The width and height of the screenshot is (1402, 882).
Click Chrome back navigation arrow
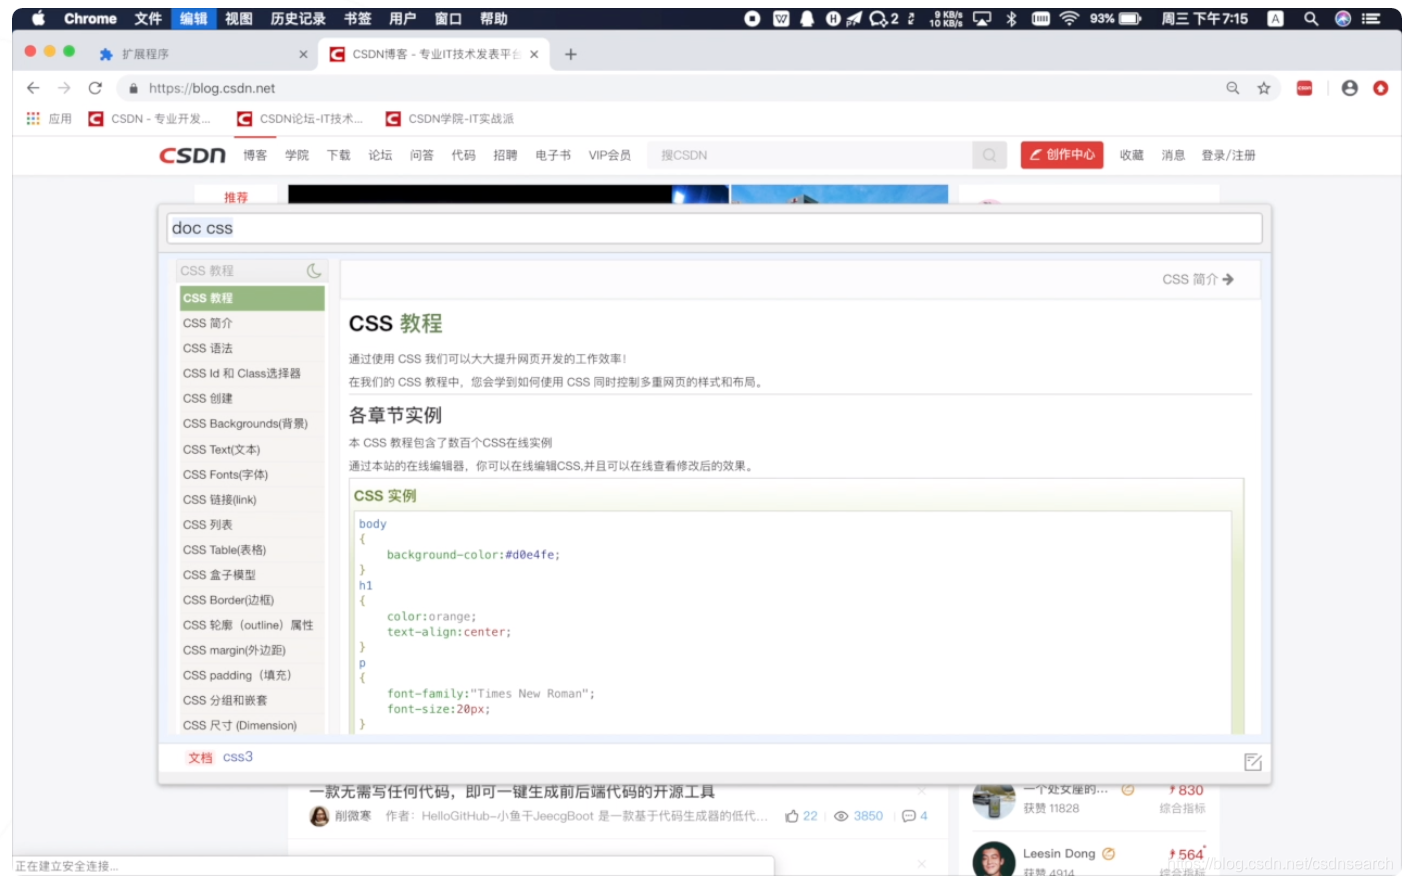[33, 88]
